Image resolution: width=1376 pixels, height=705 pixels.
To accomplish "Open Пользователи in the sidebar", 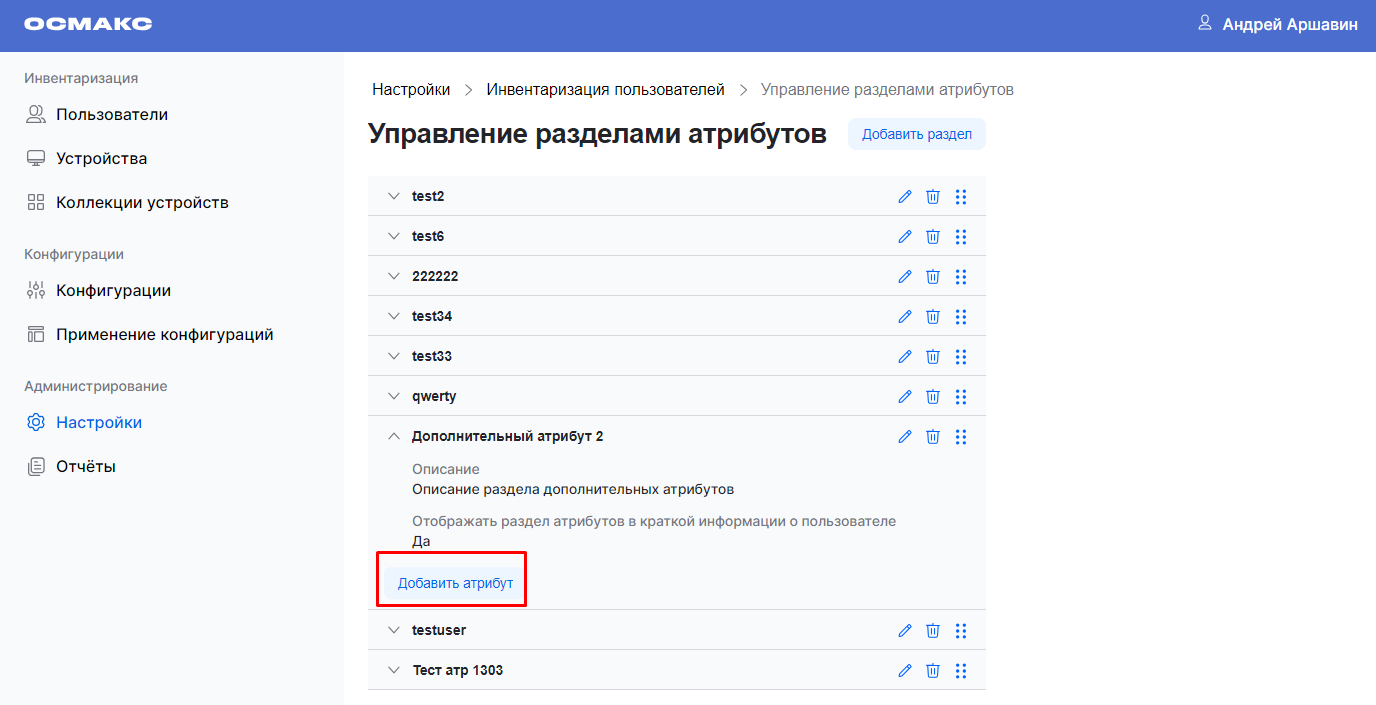I will click(x=111, y=115).
